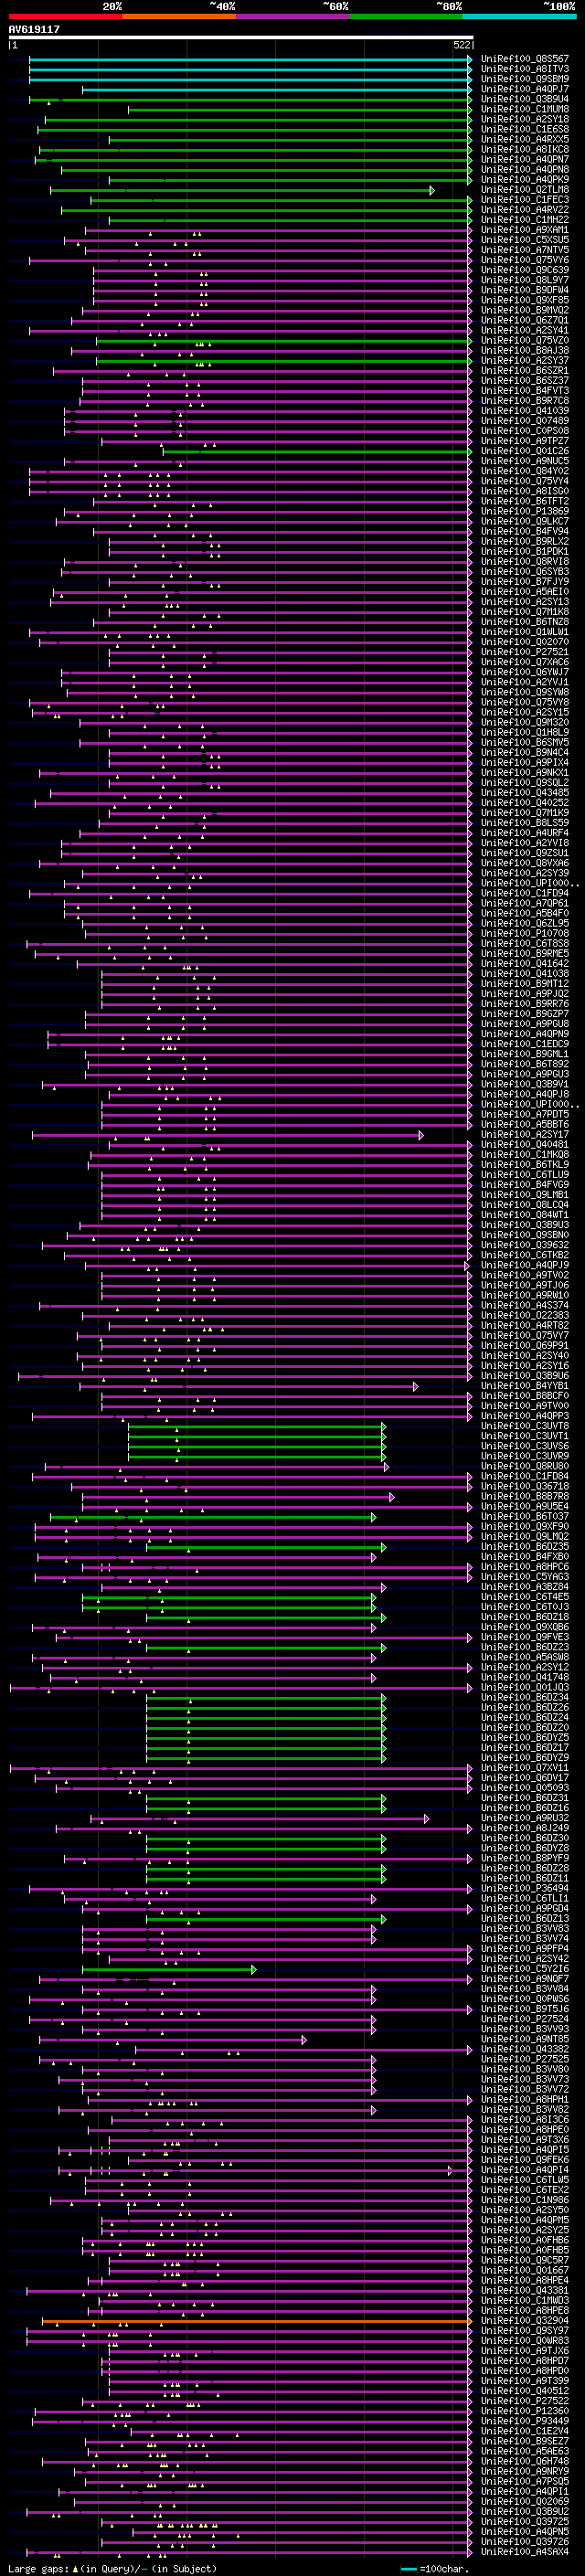Viewport: 585px width, 2576px height.
Task: Select the UniRef100_C1FEC3 label
Action: [525, 200]
